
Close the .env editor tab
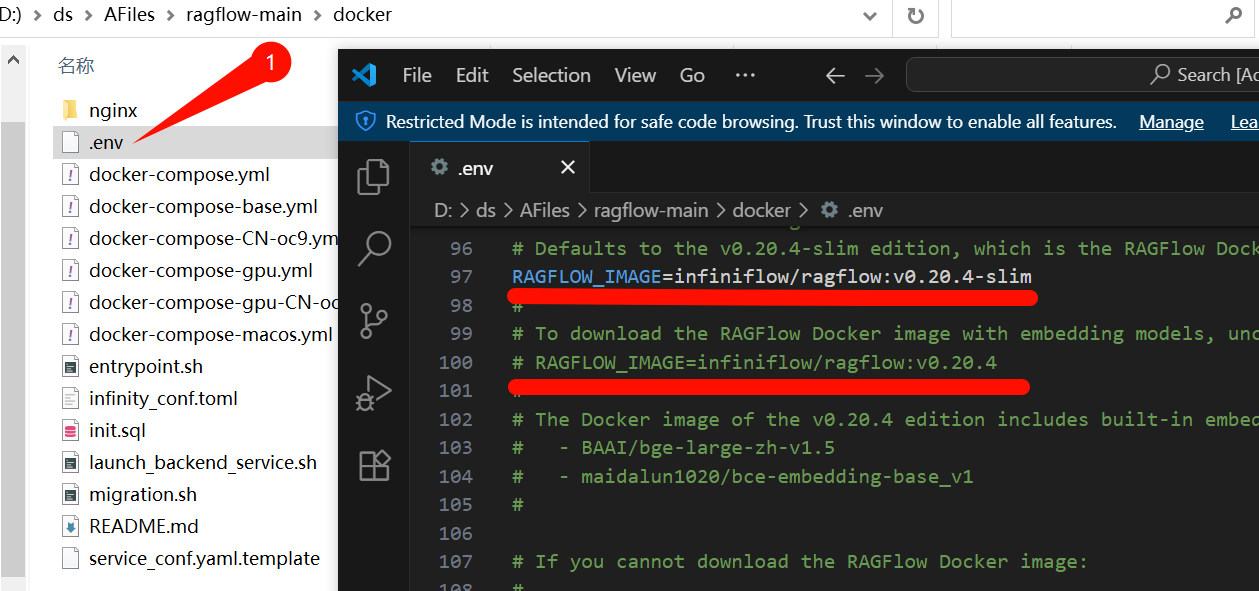568,167
